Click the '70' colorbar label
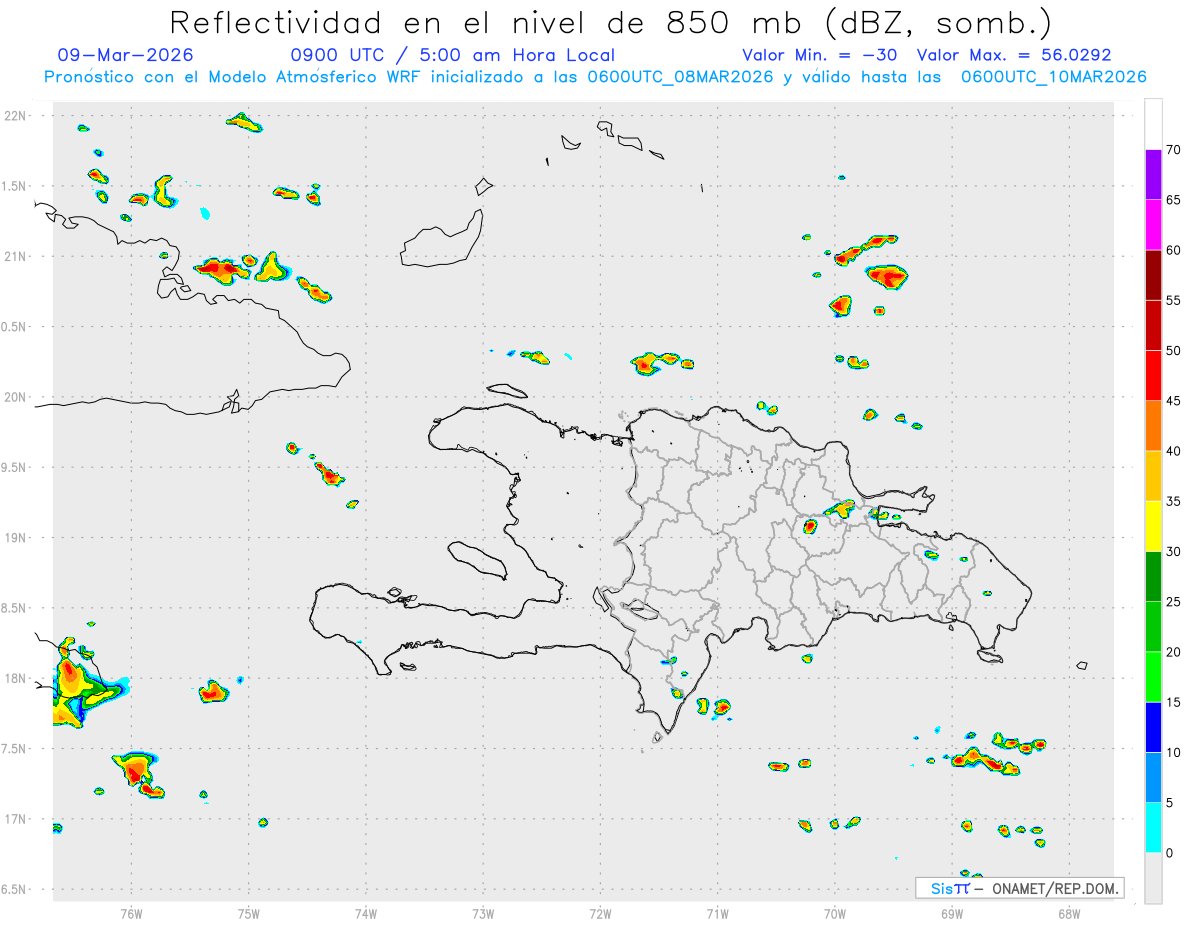Viewport: 1200px width, 927px height. click(1173, 150)
